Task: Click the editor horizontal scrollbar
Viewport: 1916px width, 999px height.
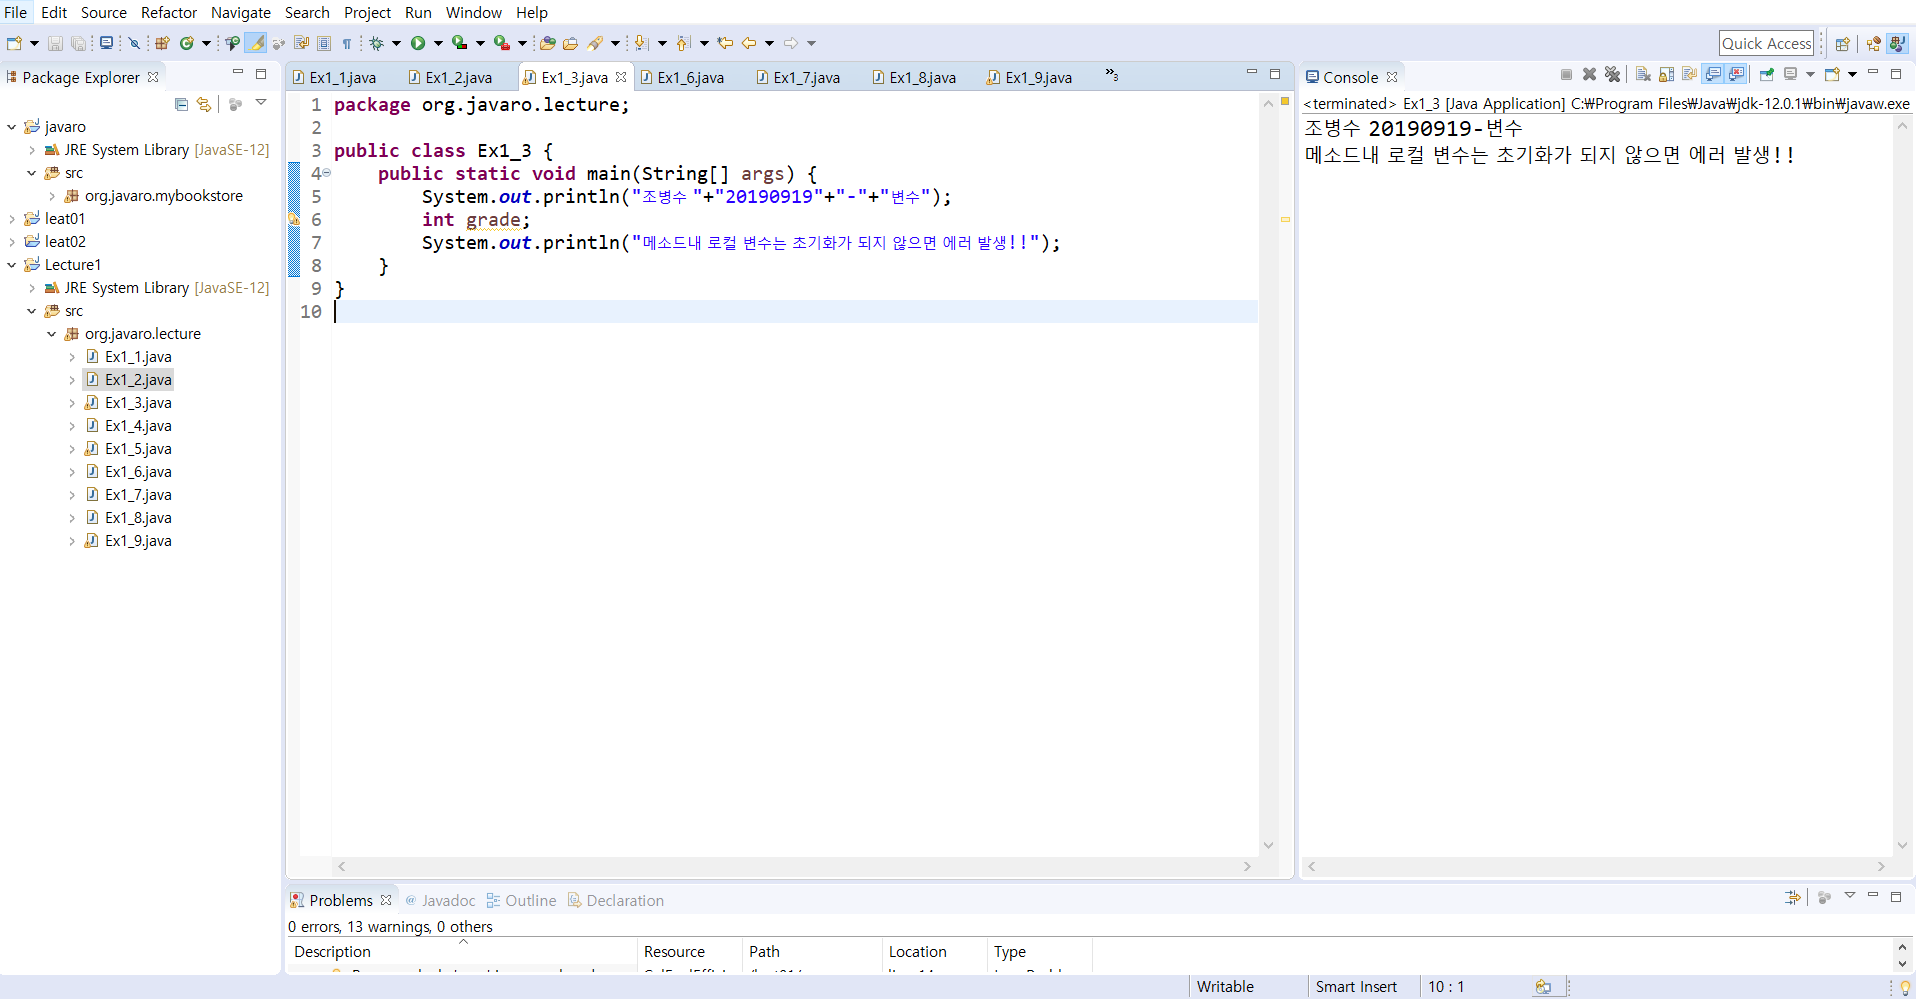Action: 794,867
